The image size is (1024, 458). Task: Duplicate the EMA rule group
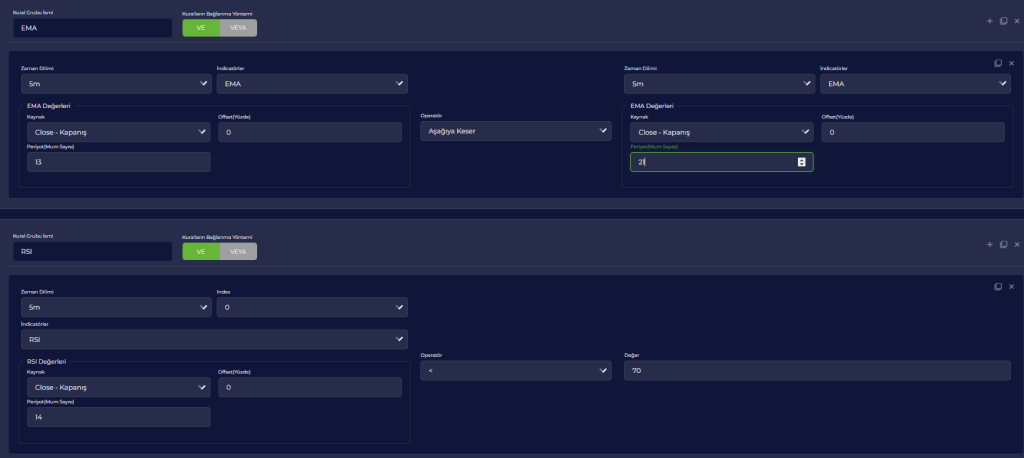pyautogui.click(x=1004, y=22)
